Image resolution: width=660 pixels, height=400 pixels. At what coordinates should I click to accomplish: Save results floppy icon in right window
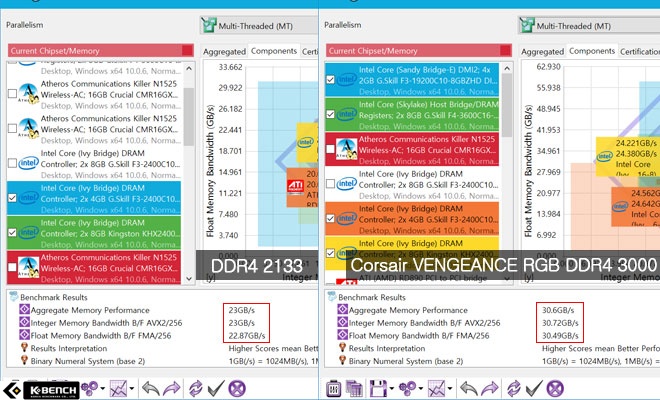(x=378, y=388)
